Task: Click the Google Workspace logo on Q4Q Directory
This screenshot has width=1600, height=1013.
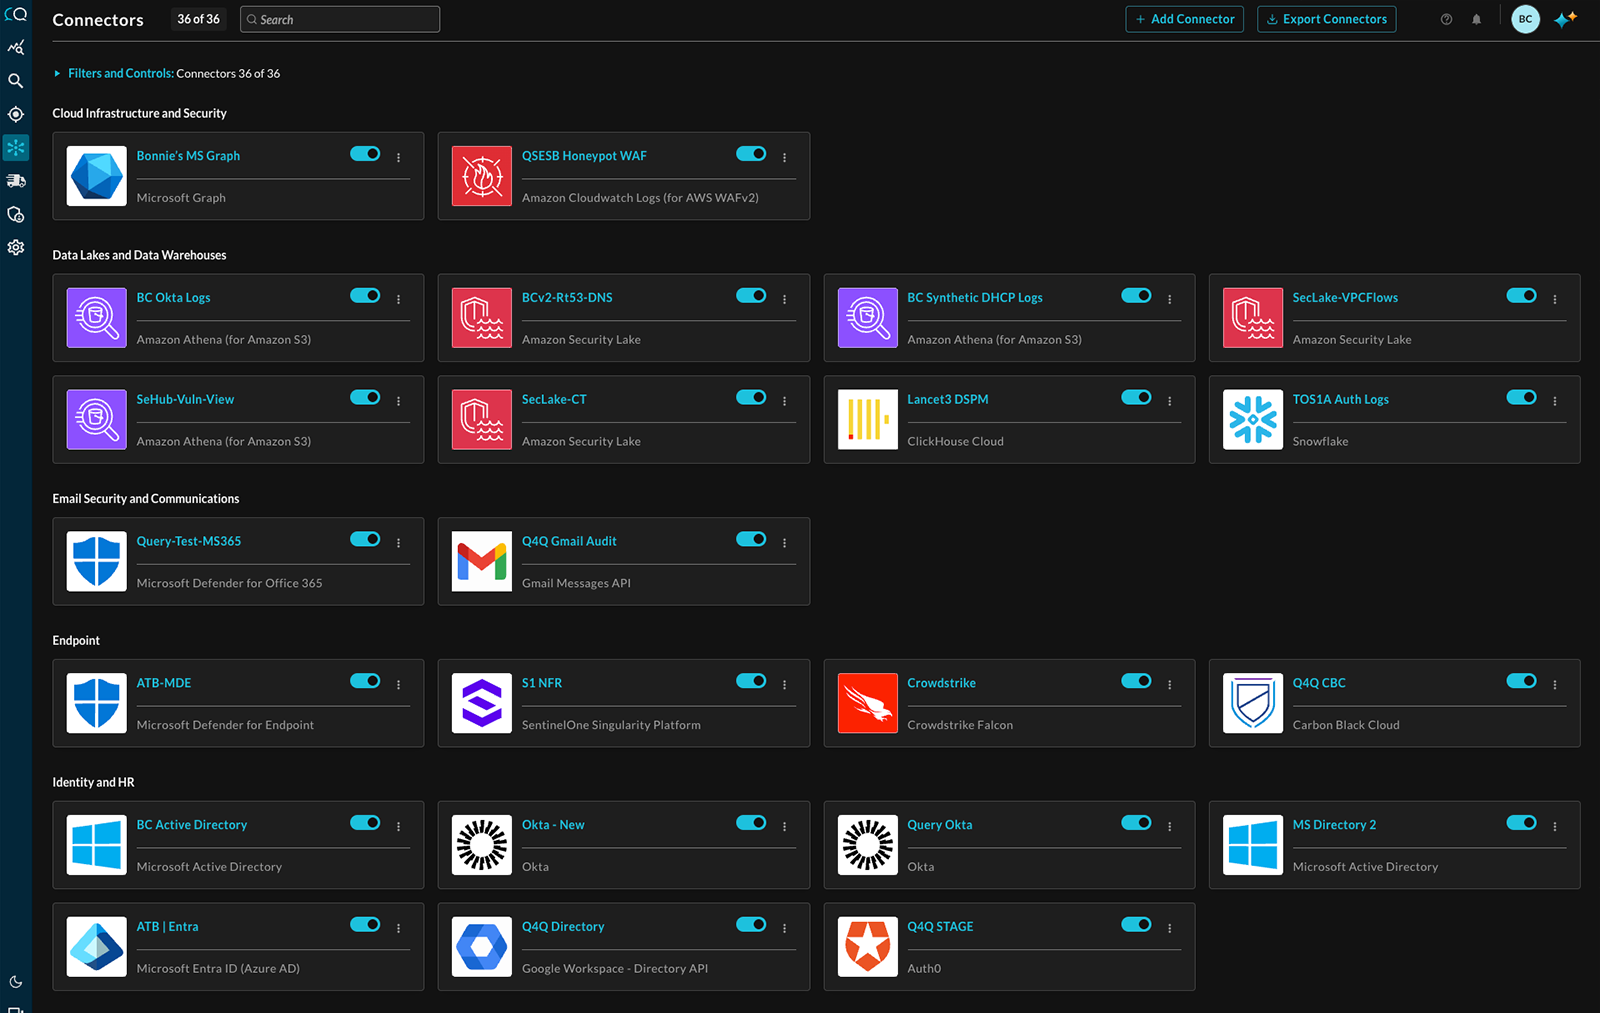Action: [481, 946]
